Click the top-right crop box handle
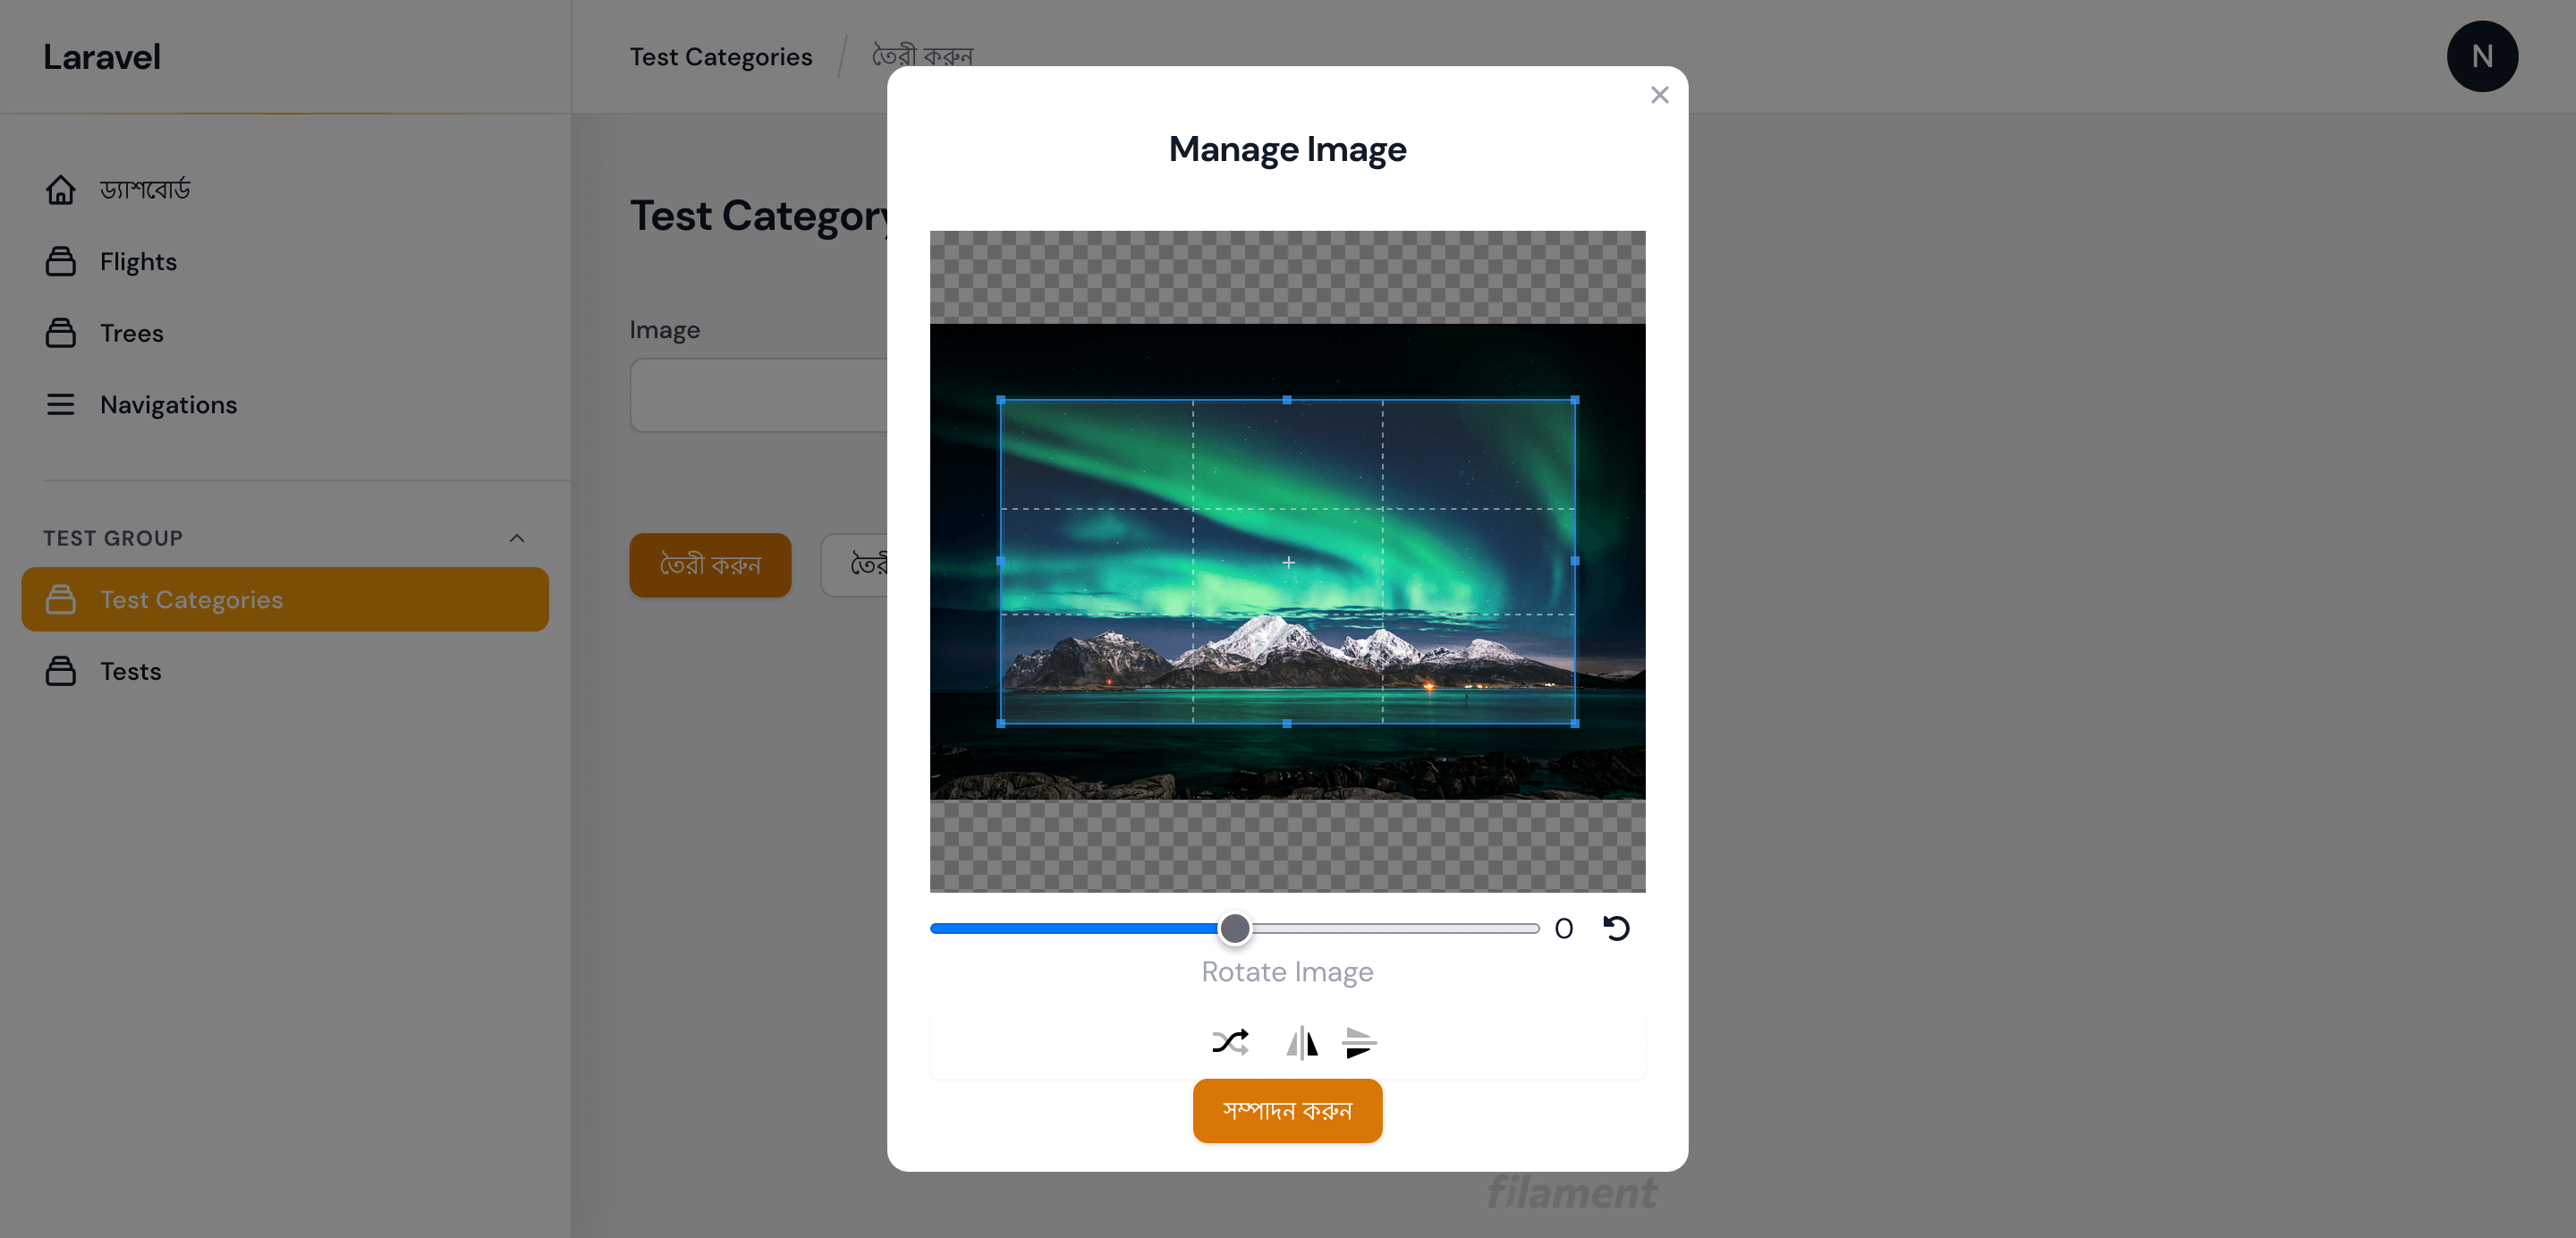Viewport: 2576px width, 1238px height. point(1575,400)
